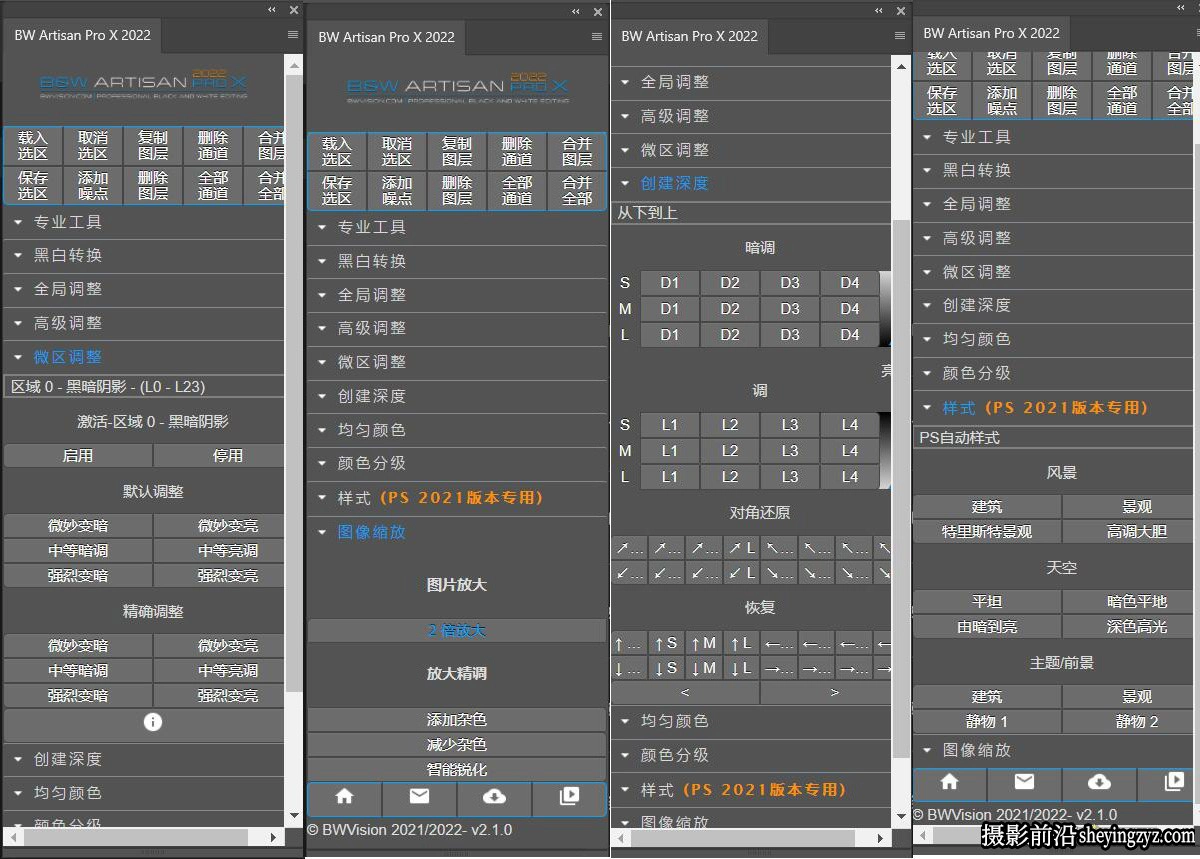Open the video library icon in the second panel
This screenshot has width=1200, height=859.
pyautogui.click(x=569, y=797)
